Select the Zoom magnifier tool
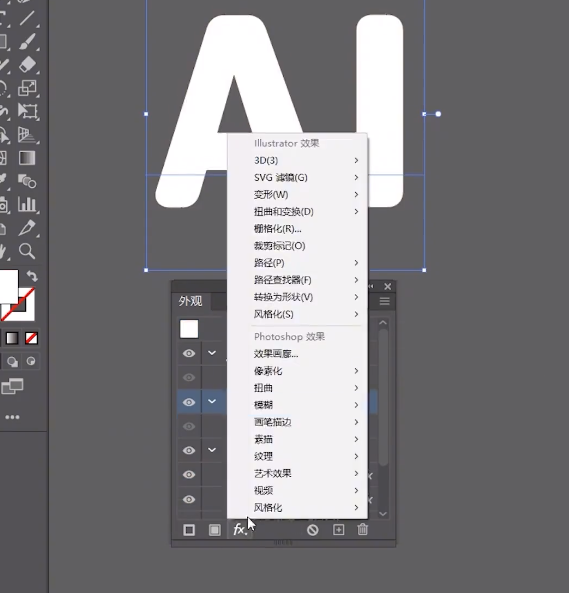The width and height of the screenshot is (569, 593). (x=27, y=251)
